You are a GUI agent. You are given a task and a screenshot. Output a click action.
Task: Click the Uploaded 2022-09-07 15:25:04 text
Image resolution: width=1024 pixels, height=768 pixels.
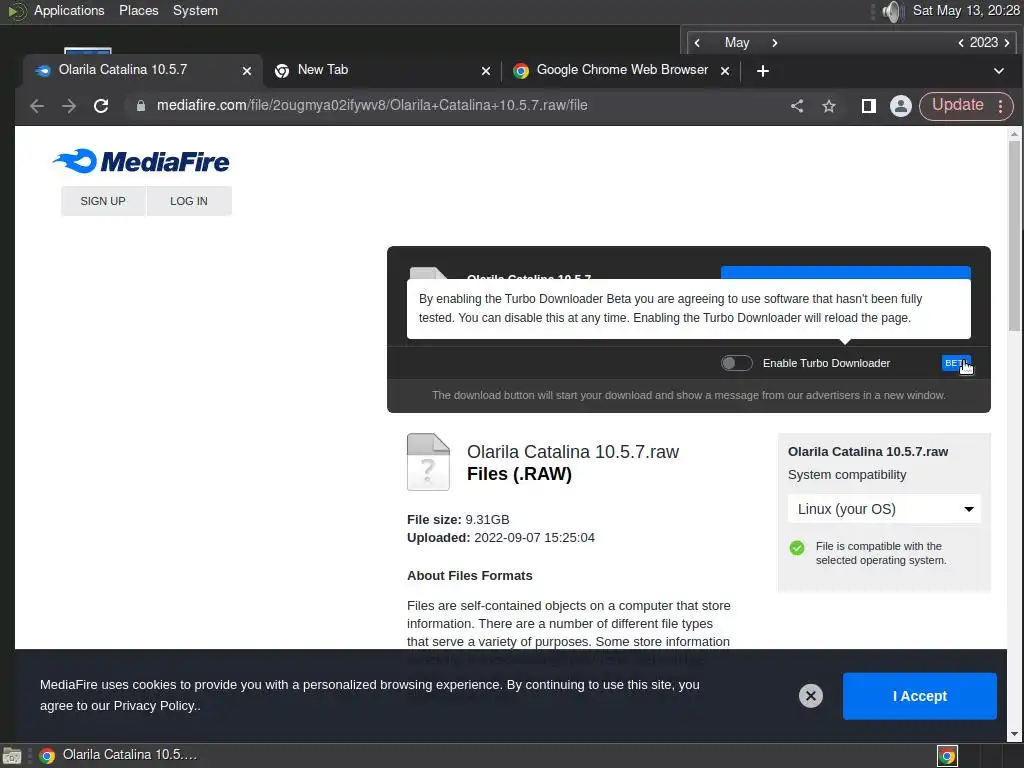click(501, 538)
